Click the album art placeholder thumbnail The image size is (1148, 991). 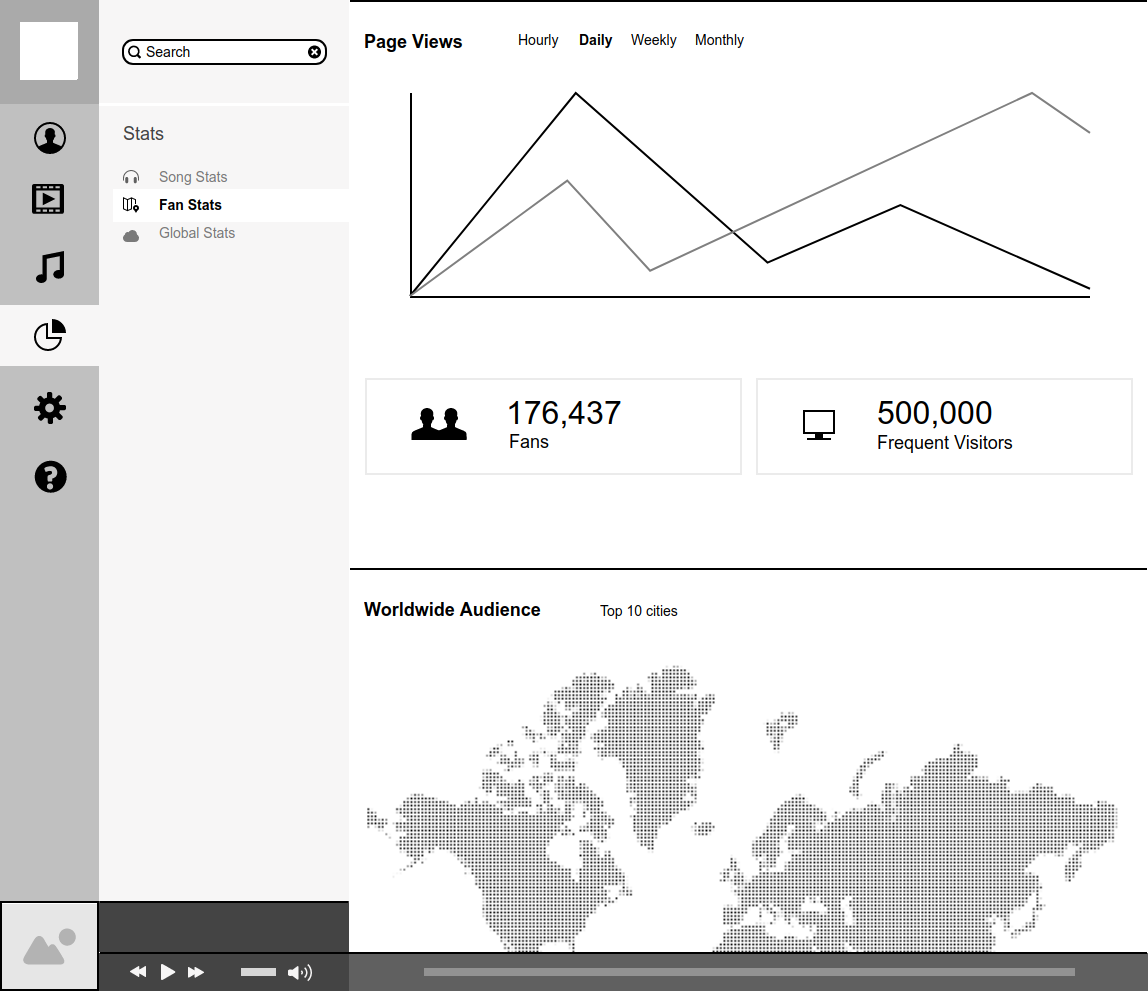click(49, 946)
